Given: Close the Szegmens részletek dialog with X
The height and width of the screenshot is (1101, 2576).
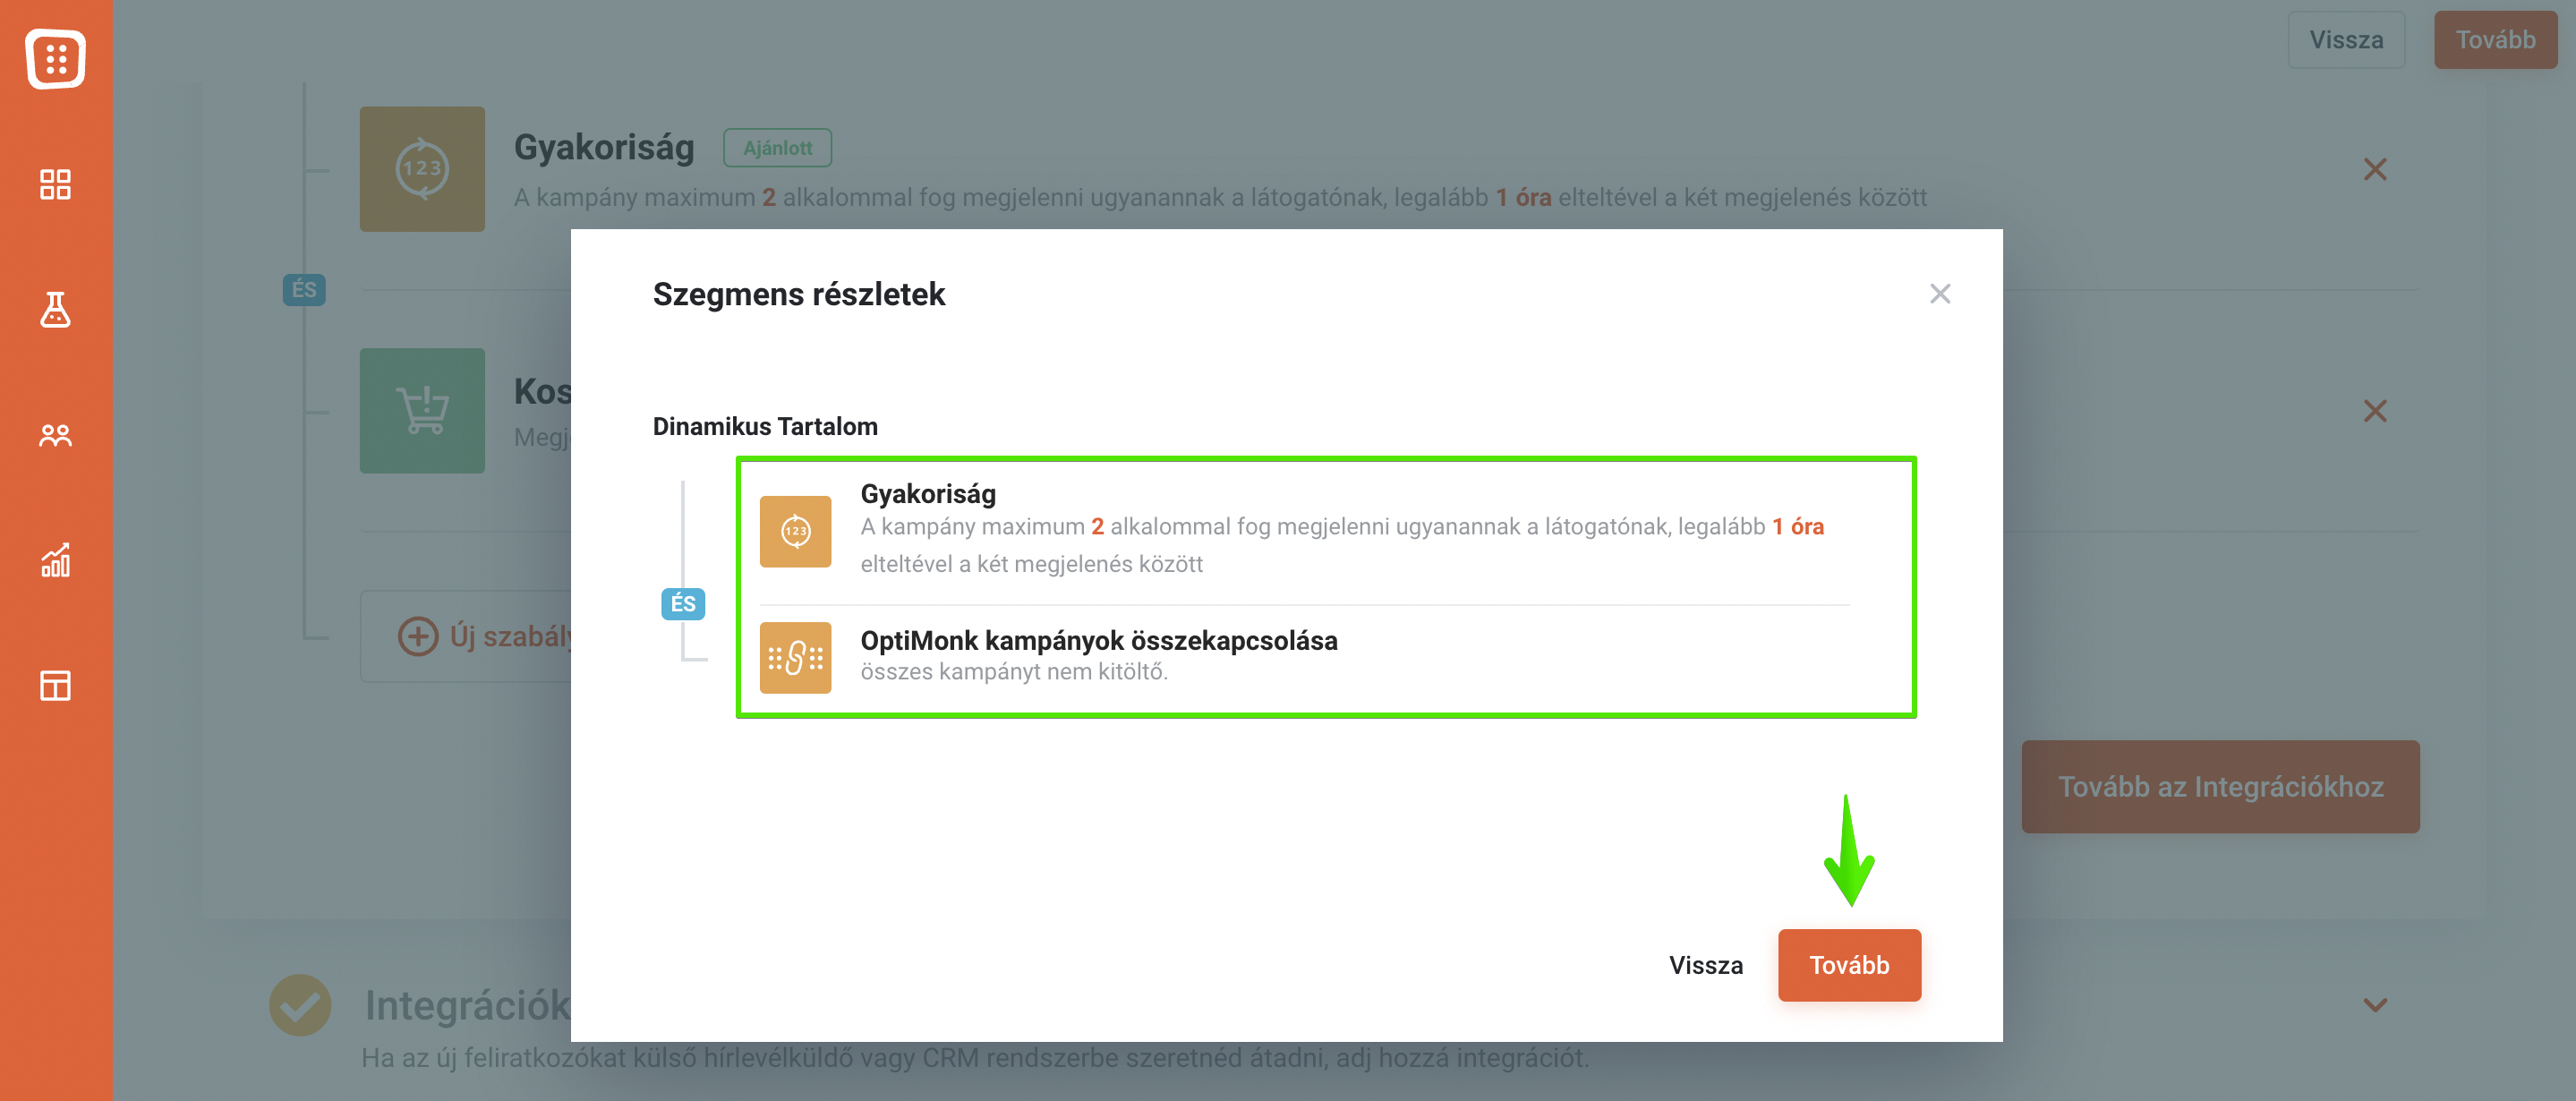Looking at the screenshot, I should pos(1940,294).
